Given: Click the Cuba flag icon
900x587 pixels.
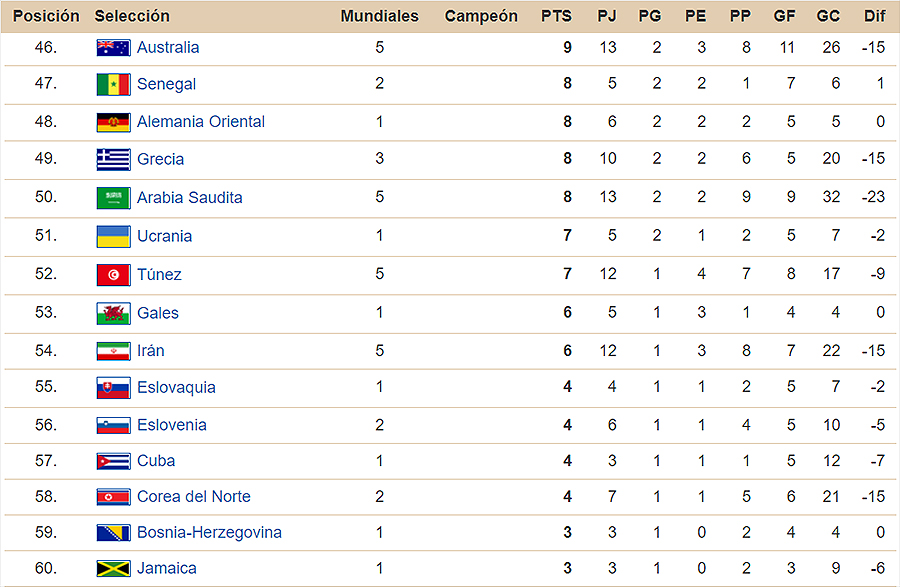Looking at the screenshot, I should point(113,461).
